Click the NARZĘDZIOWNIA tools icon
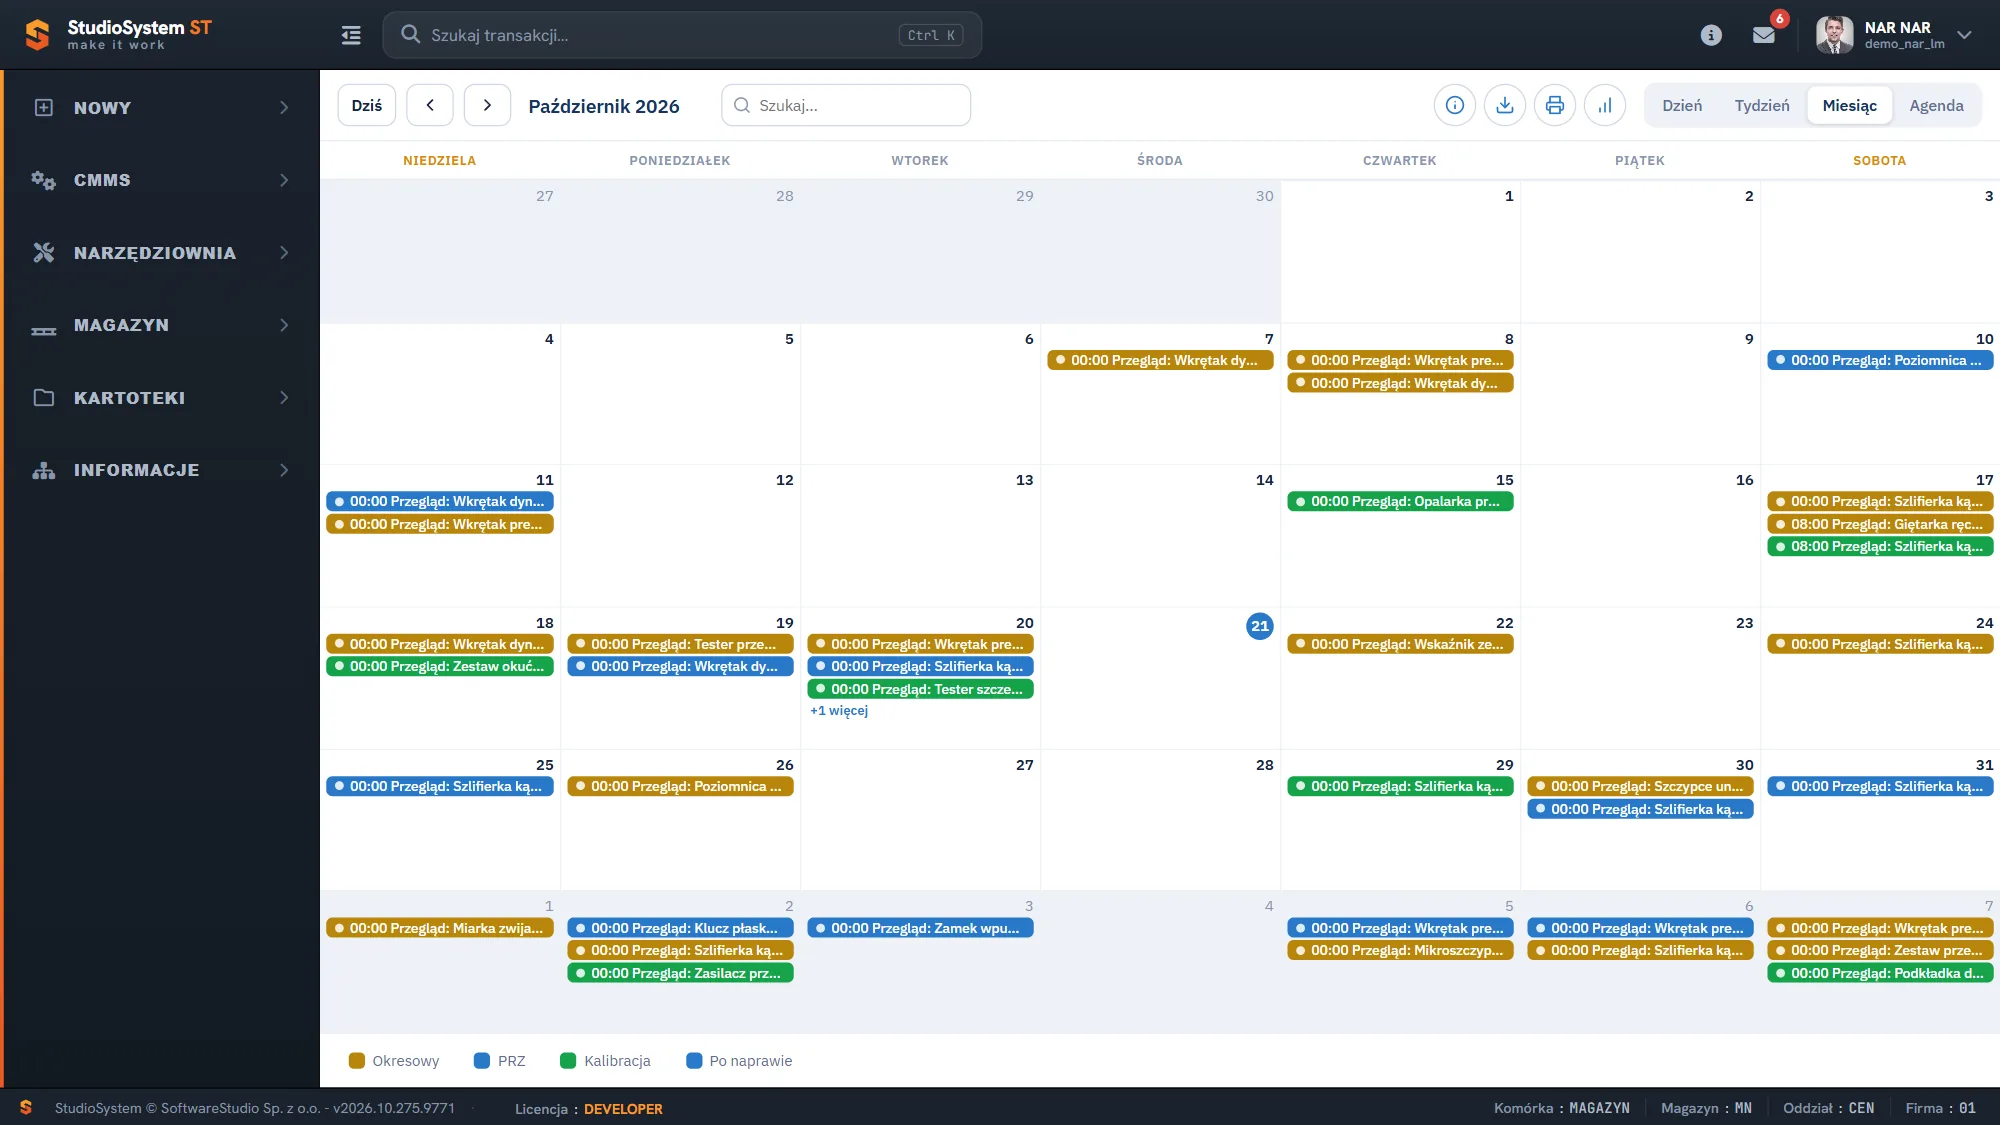This screenshot has height=1125, width=2000. click(43, 253)
